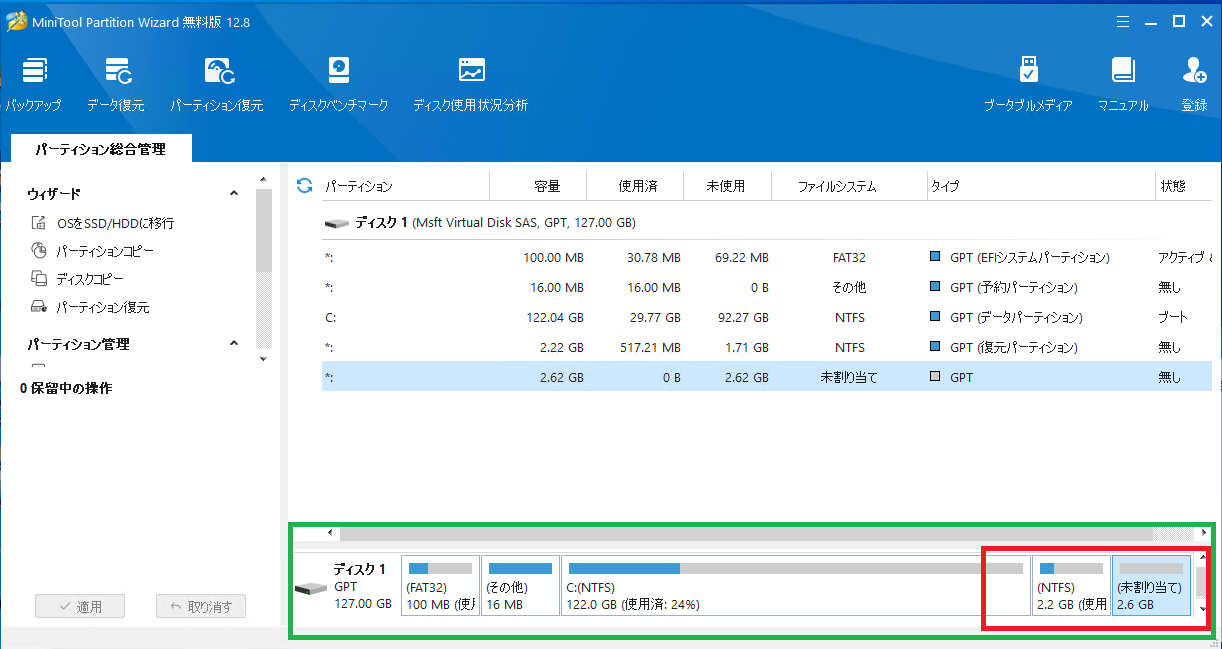Screen dimensions: 1222x649
Task: Collapse the ウィザード section
Action: tap(234, 193)
